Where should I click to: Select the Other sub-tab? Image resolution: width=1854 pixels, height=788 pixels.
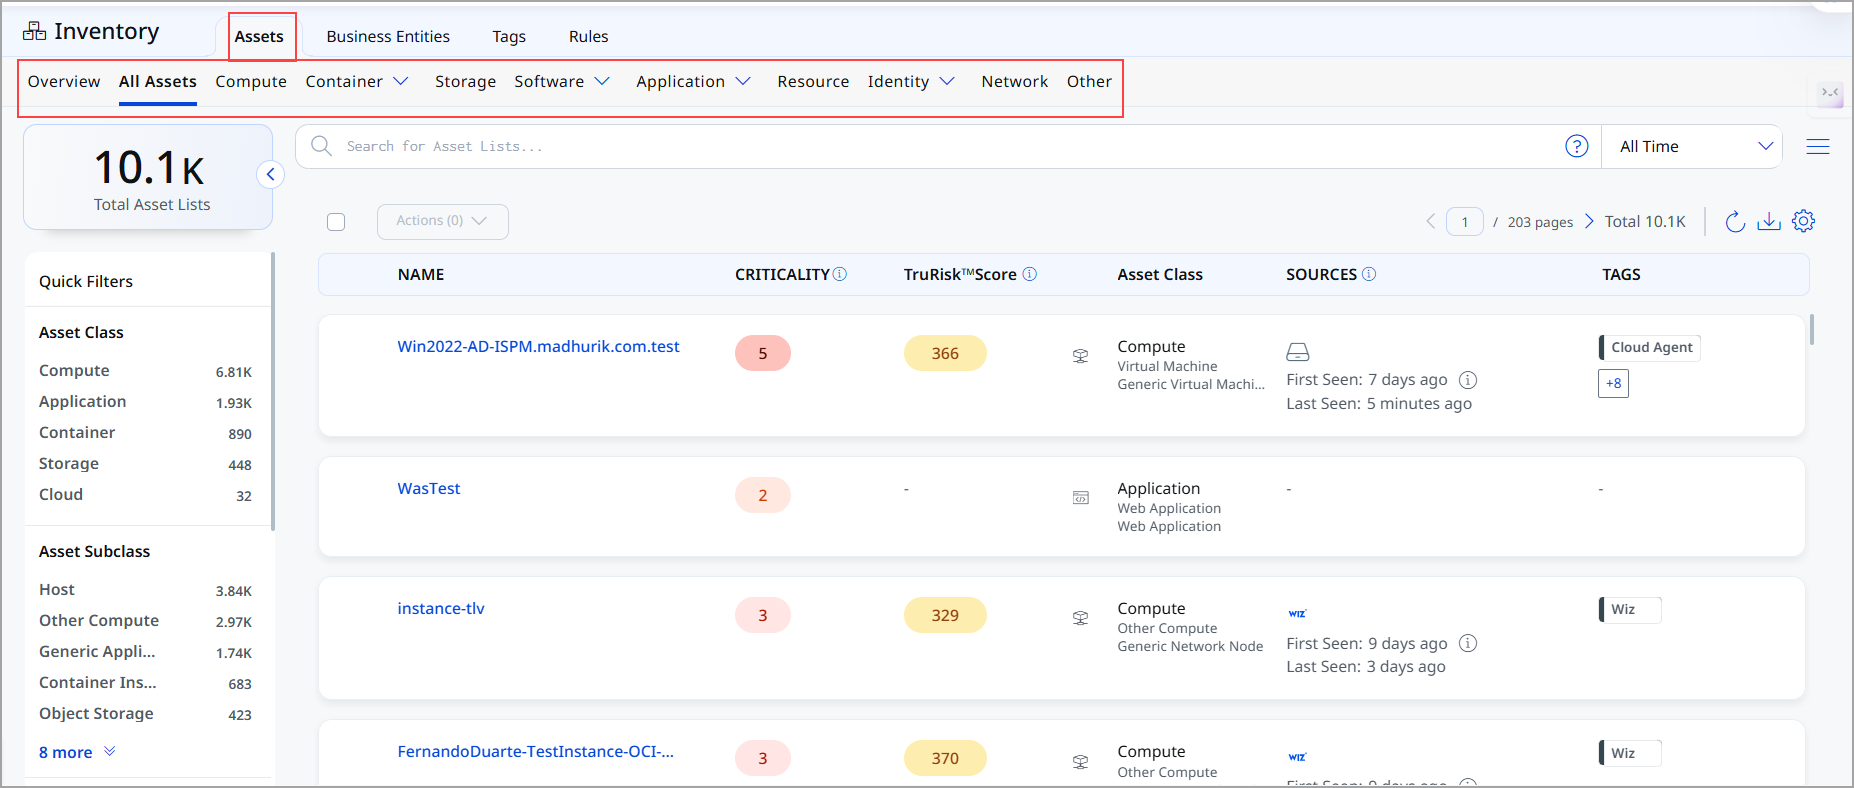[1089, 81]
